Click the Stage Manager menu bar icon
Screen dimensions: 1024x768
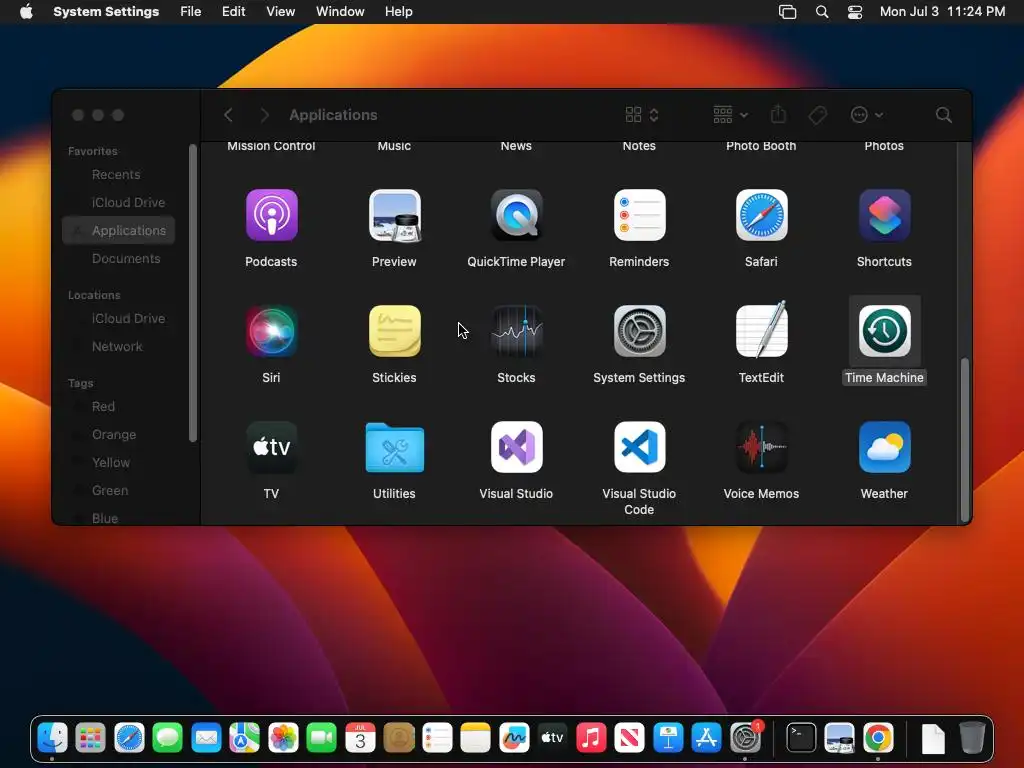tap(788, 11)
